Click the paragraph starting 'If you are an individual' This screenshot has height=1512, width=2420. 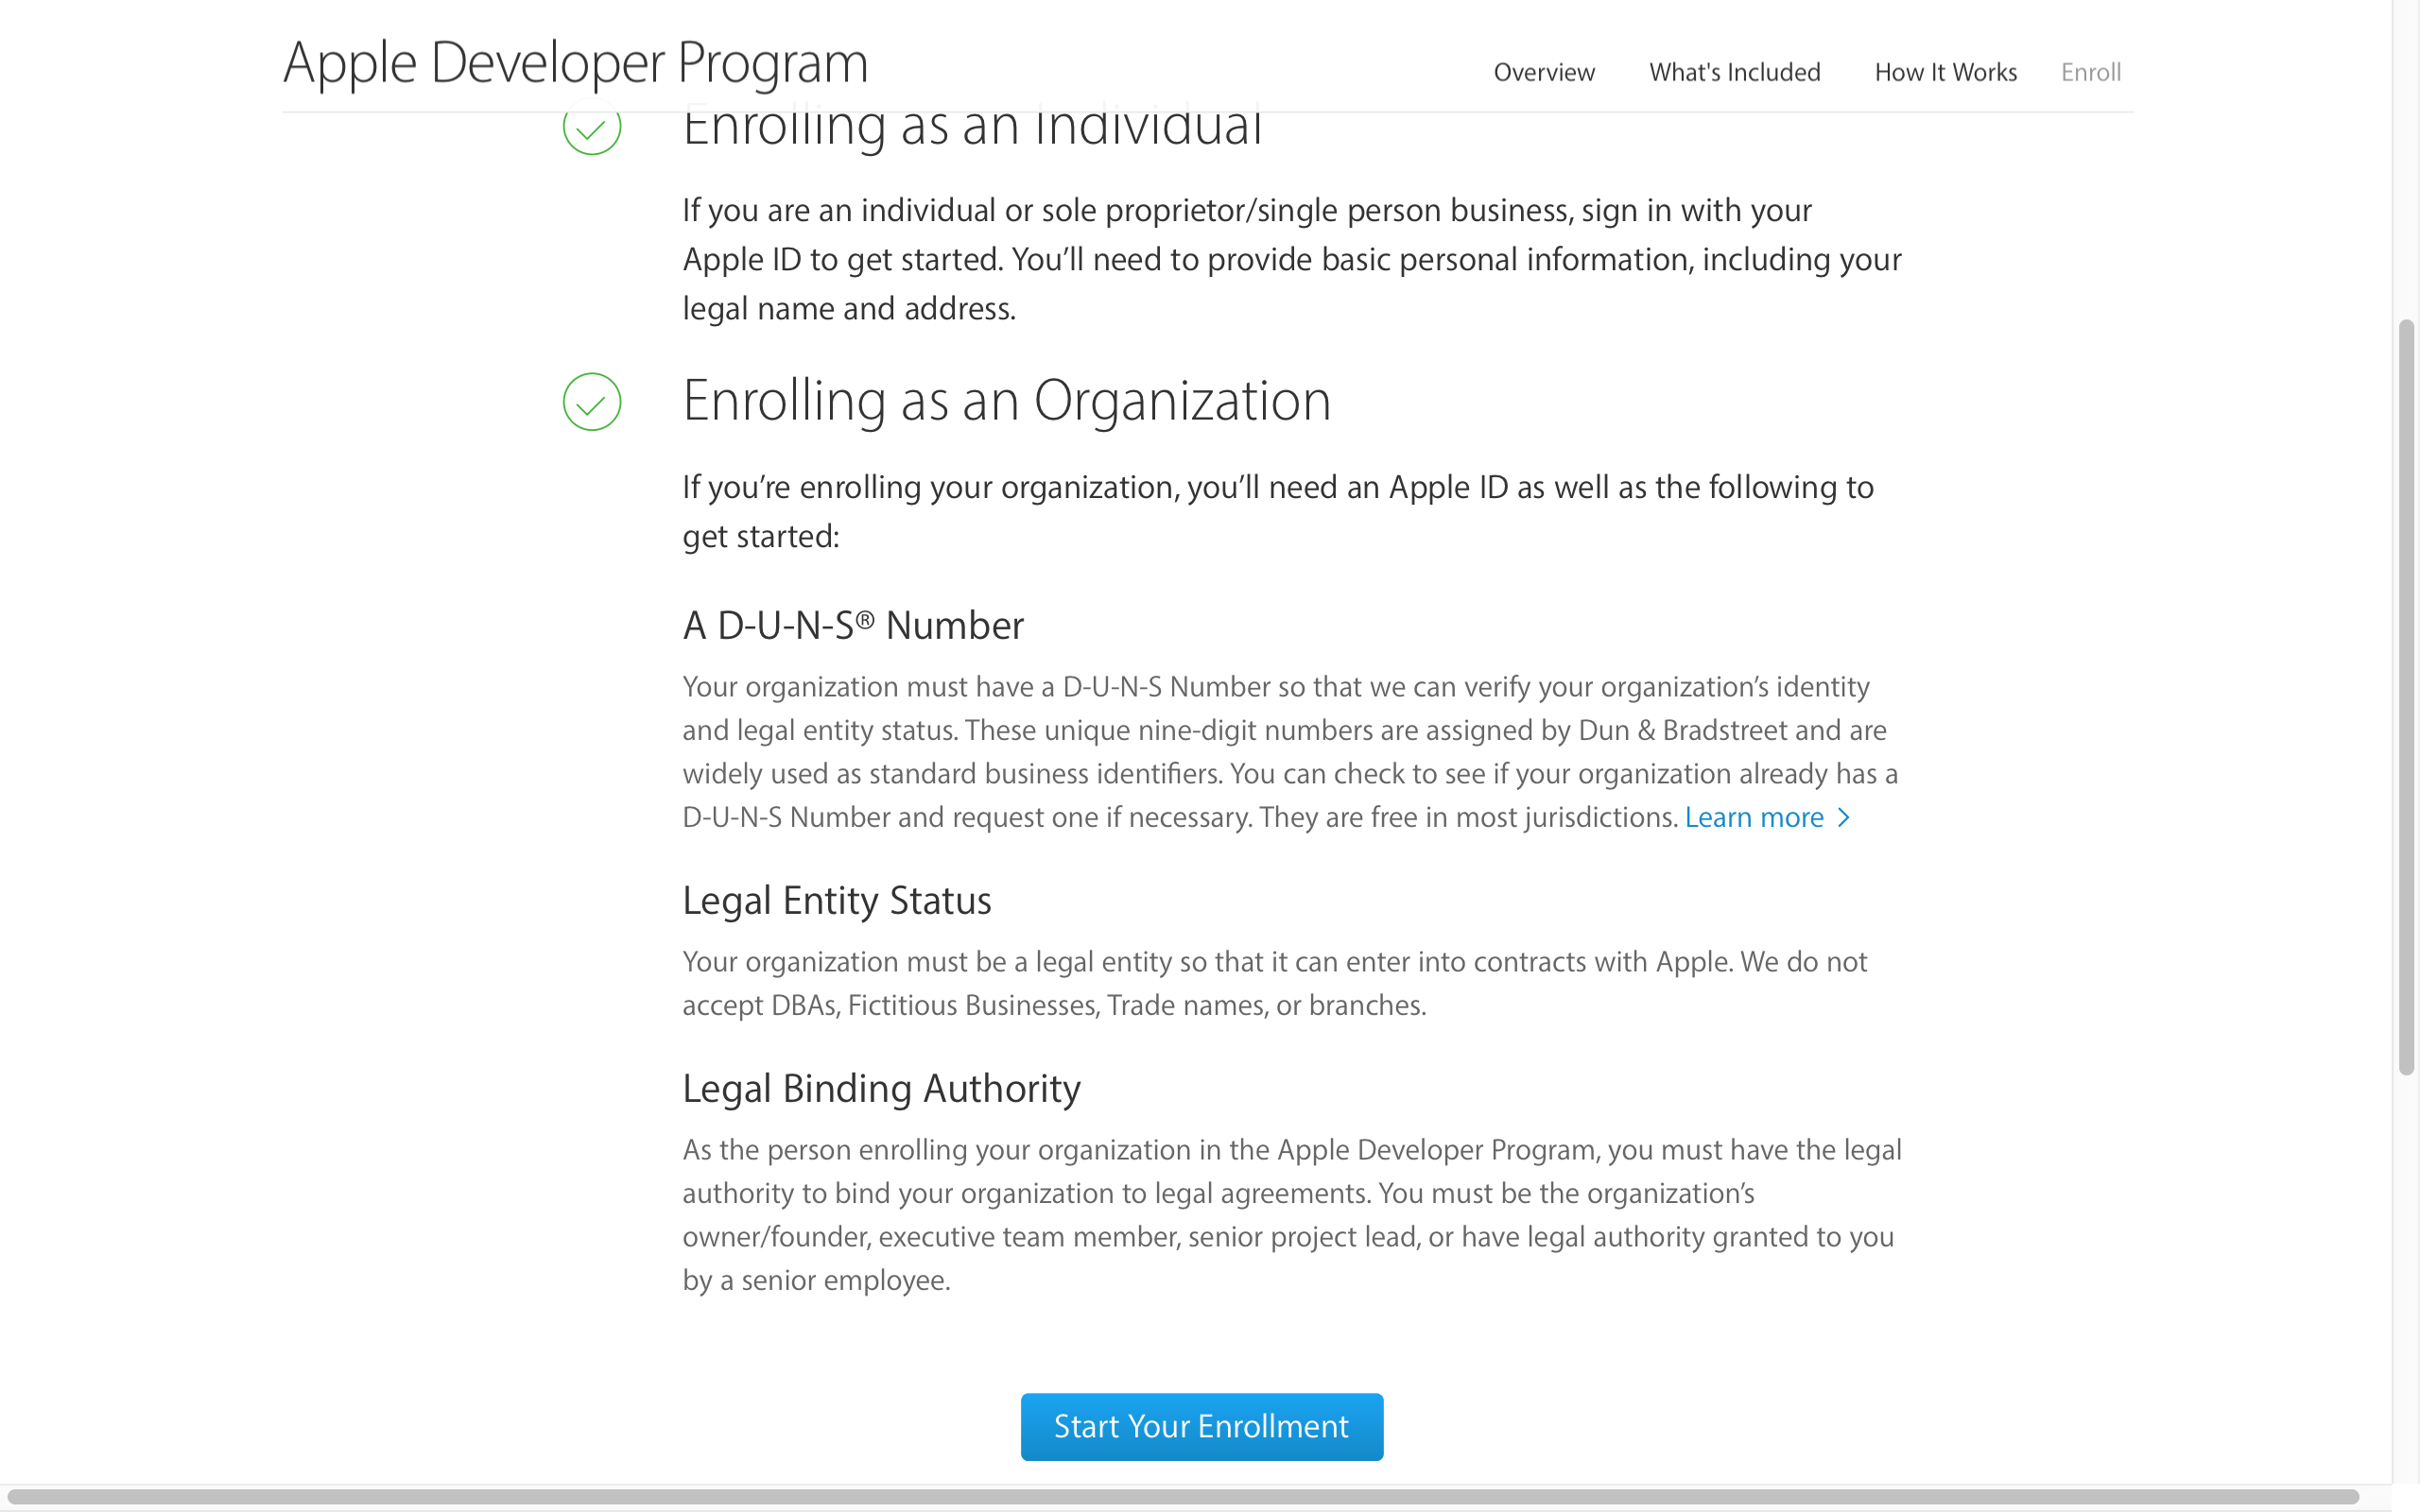(x=1292, y=259)
